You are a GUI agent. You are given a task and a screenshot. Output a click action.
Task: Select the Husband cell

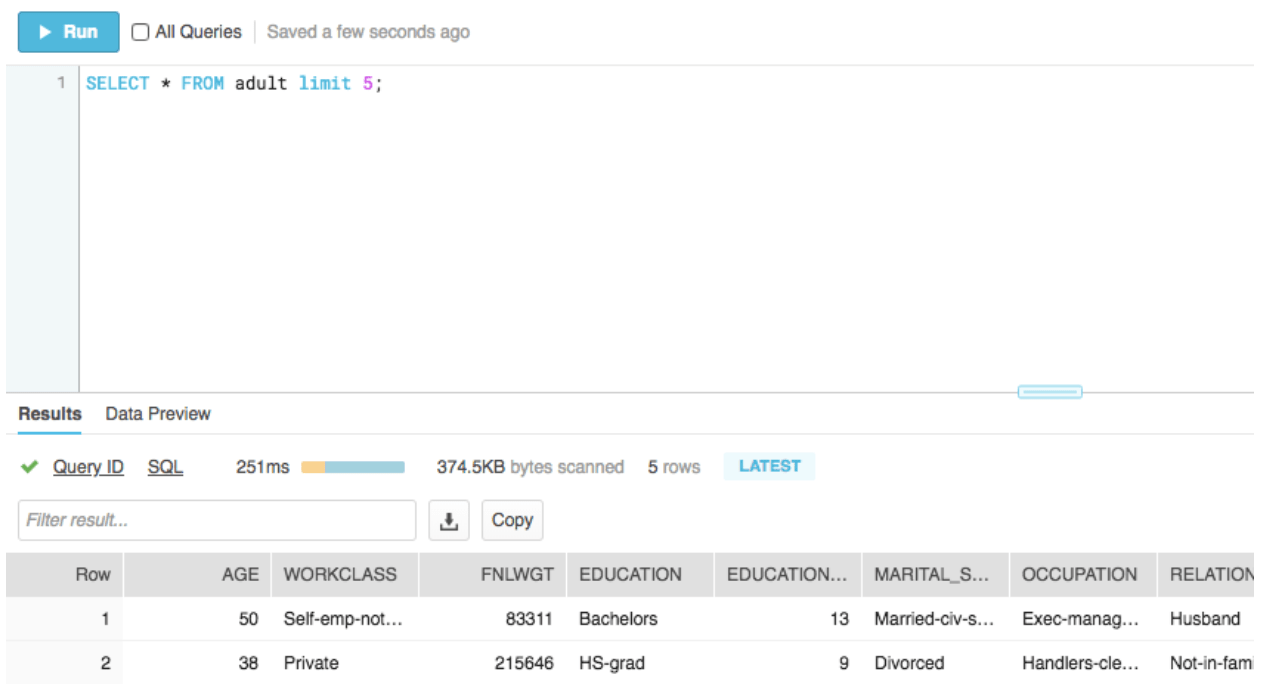[1205, 619]
